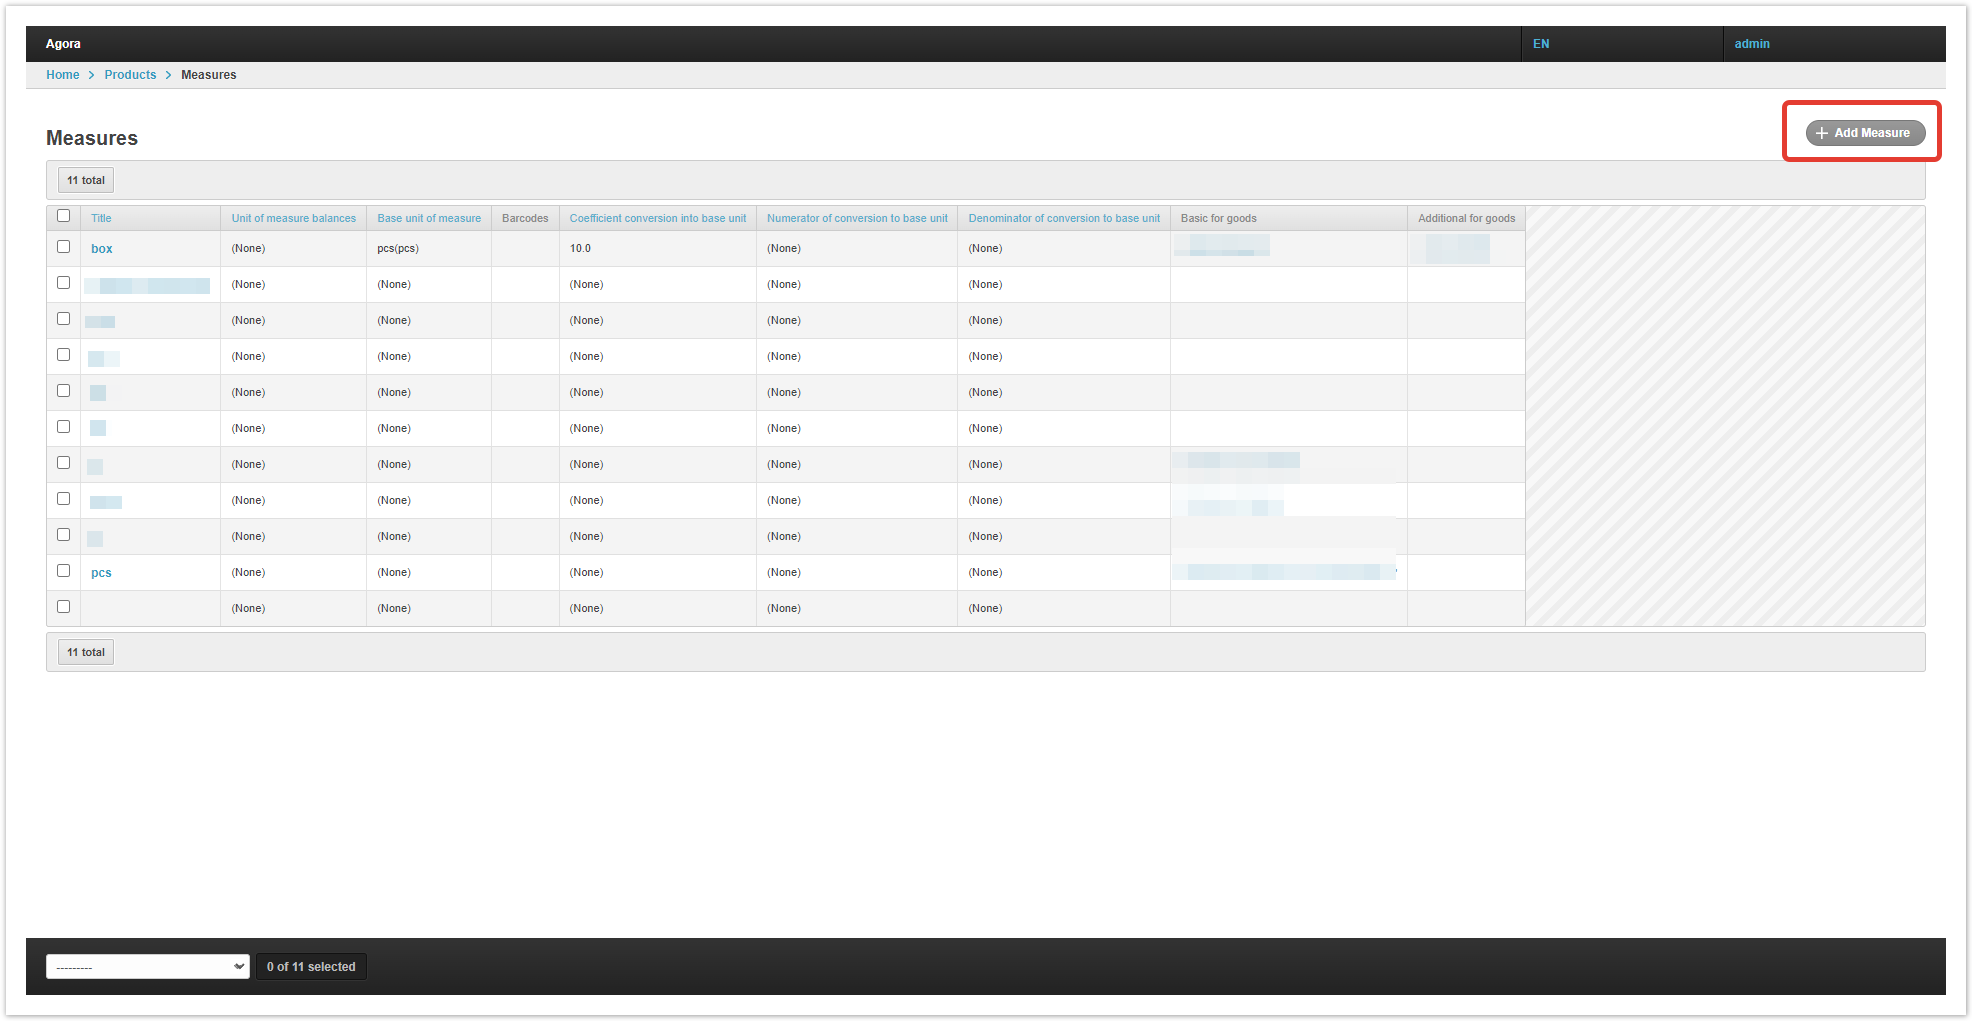
Task: Click the plus icon on Add Measure
Action: [x=1822, y=133]
